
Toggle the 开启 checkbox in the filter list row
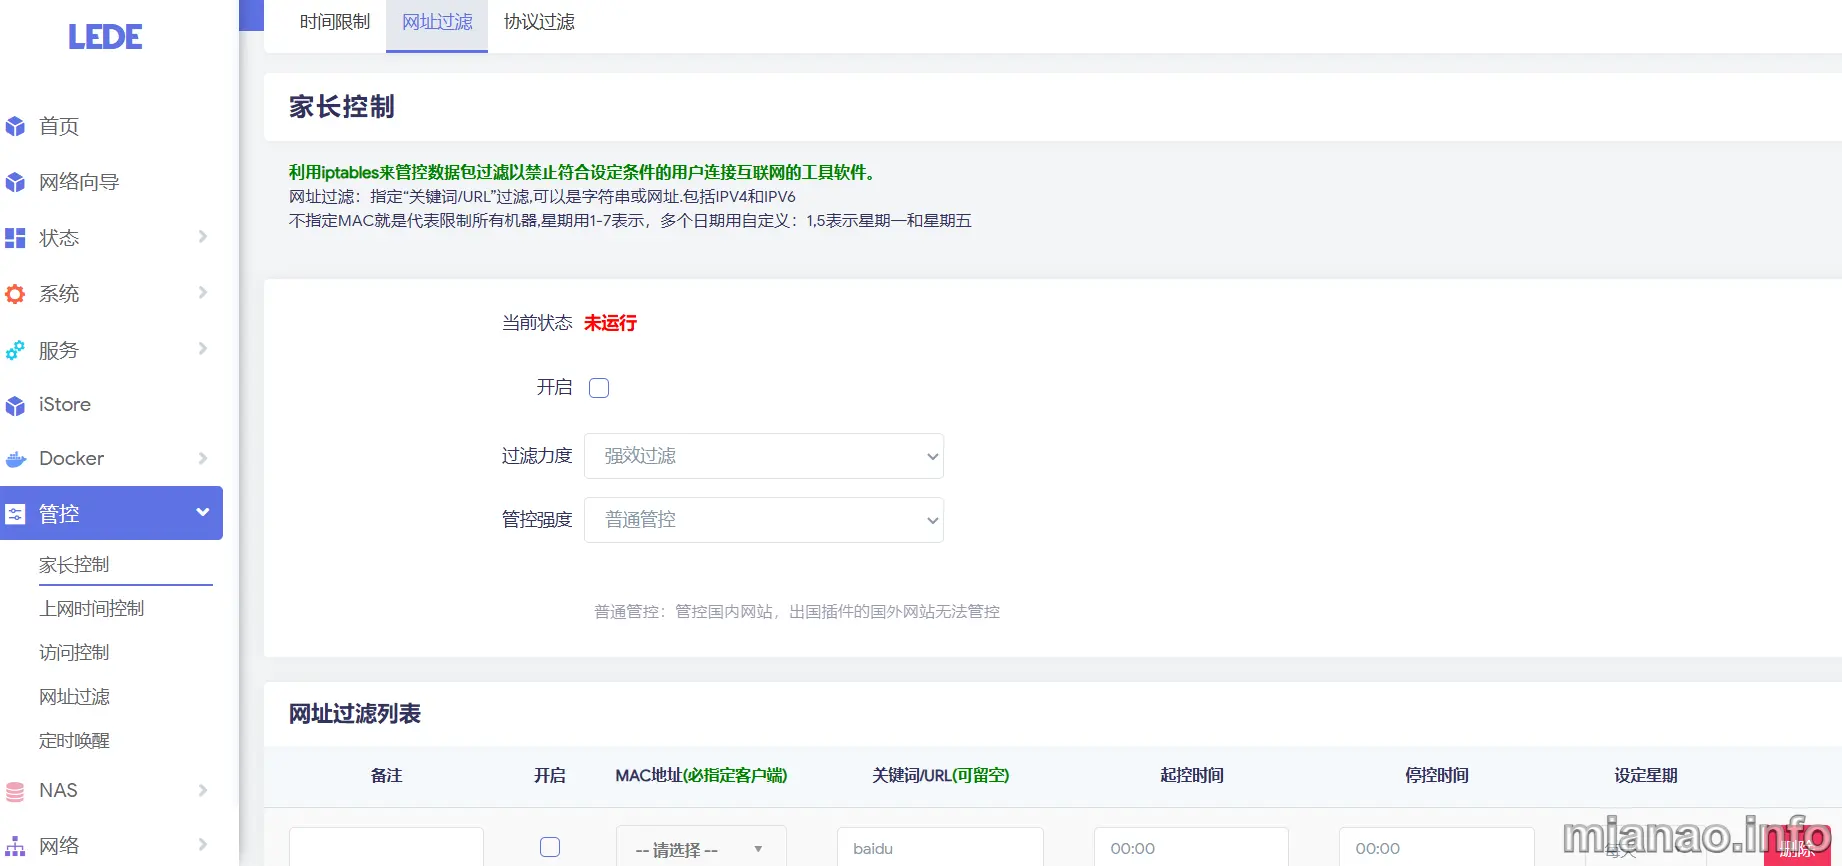pyautogui.click(x=550, y=847)
